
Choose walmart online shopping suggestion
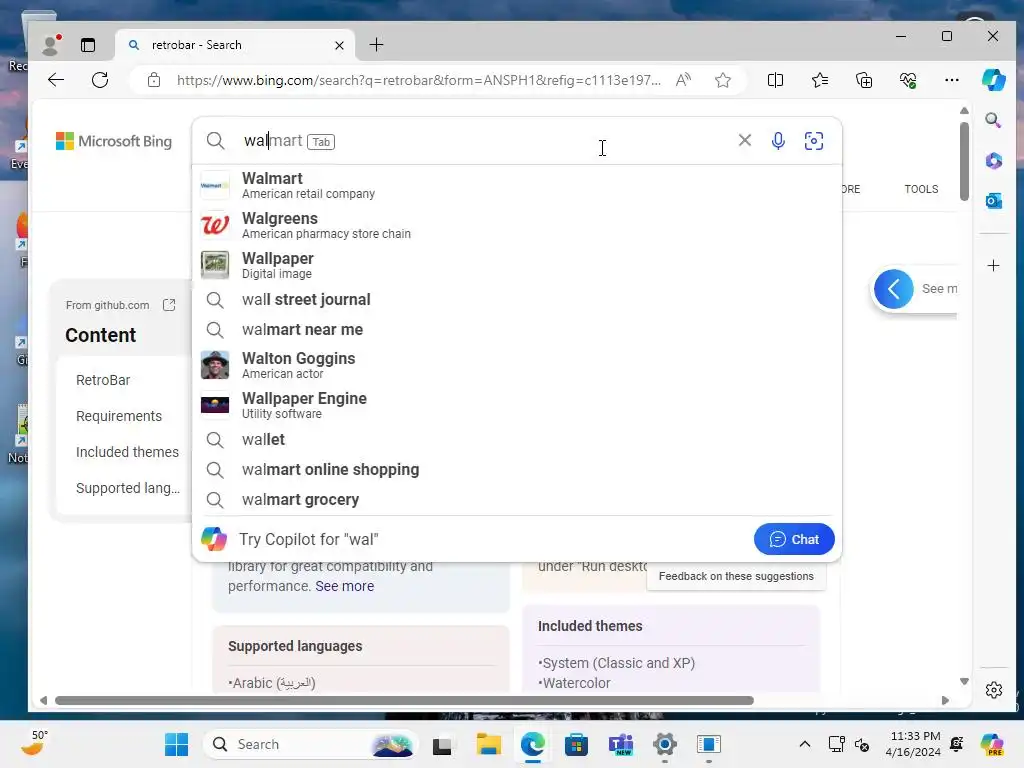[x=517, y=470]
